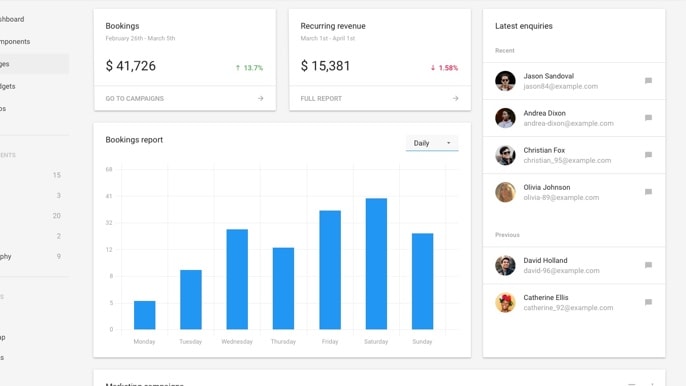
Task: Open Widgets in sidebar menu
Action: 34,86
